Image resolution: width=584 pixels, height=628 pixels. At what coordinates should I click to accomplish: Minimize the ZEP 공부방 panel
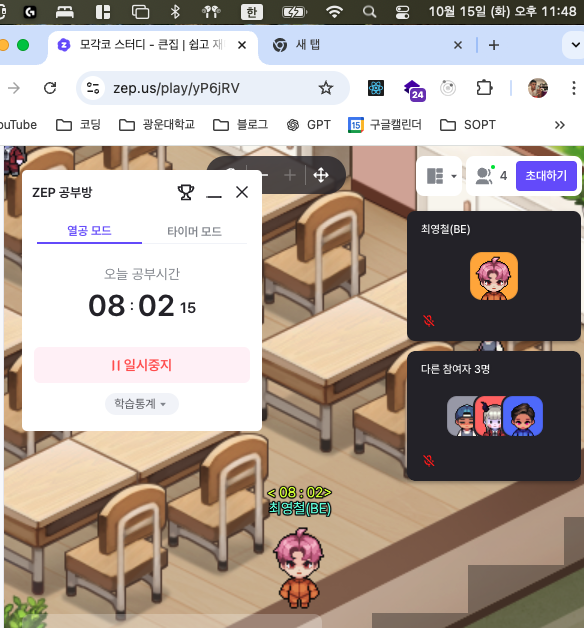214,196
